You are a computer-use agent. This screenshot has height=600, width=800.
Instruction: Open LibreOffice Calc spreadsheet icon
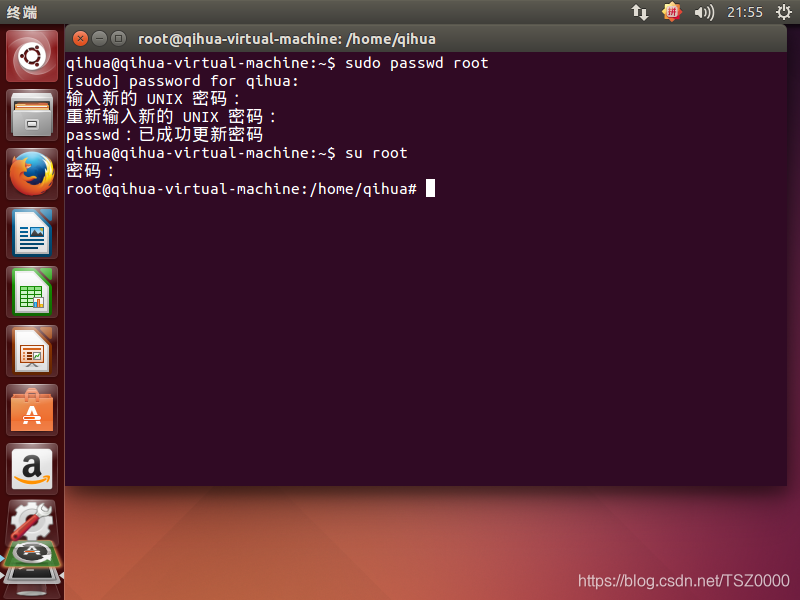pos(32,292)
